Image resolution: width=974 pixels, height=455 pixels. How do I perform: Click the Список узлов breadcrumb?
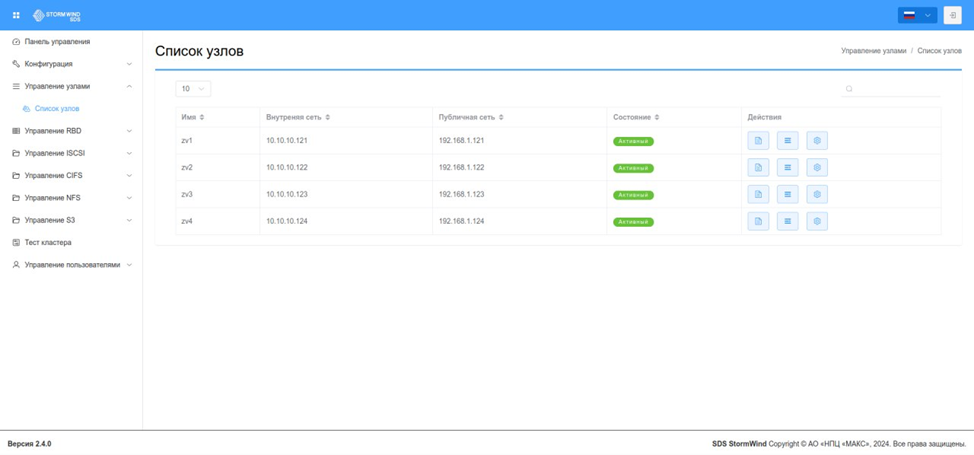tap(939, 50)
